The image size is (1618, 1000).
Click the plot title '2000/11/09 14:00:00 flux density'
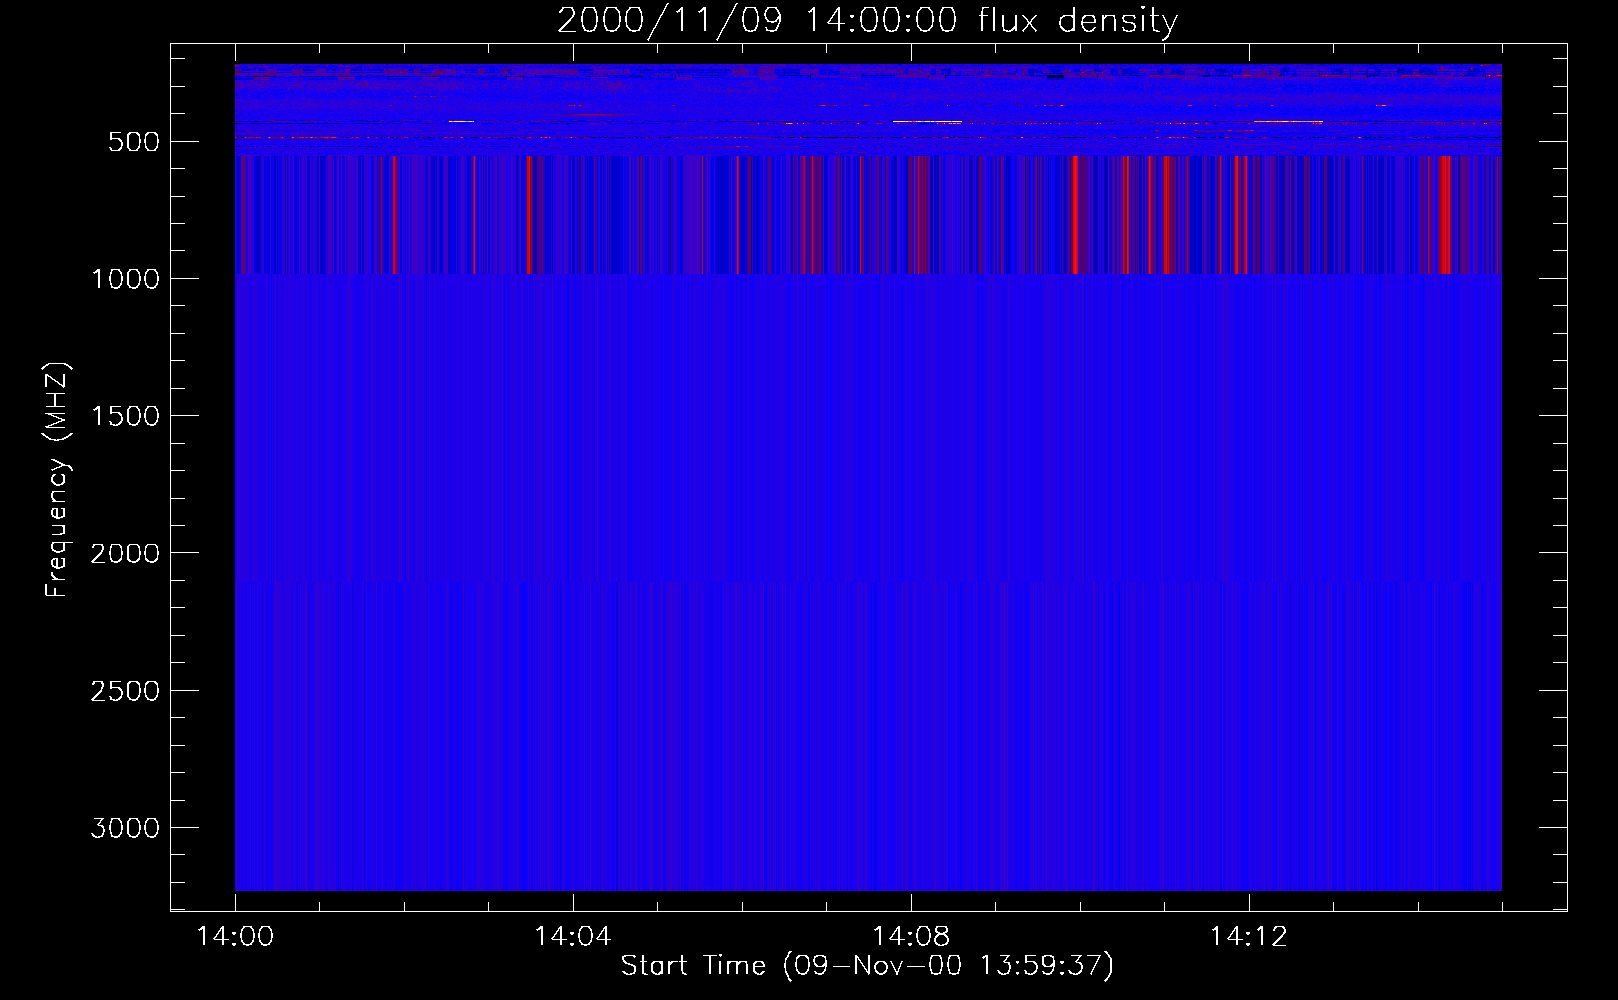pos(867,21)
